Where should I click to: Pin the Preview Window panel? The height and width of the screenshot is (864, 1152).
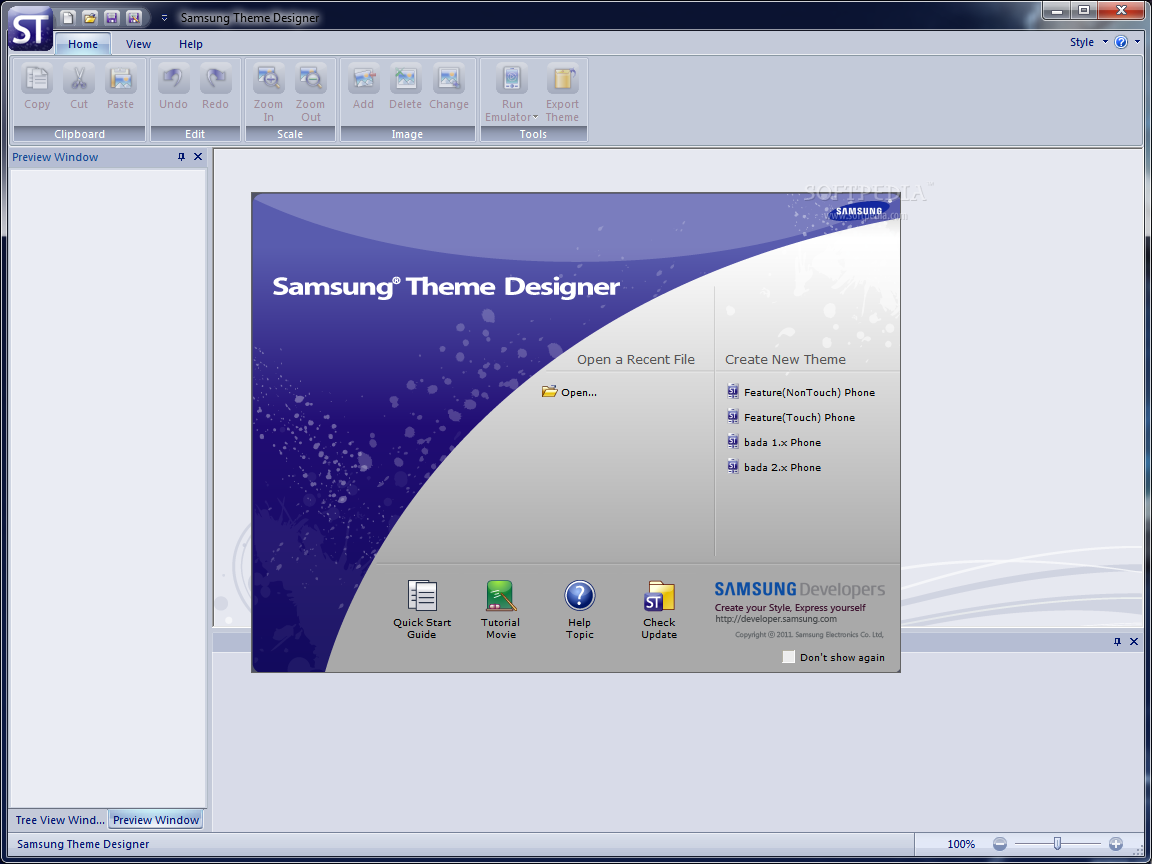pos(181,156)
